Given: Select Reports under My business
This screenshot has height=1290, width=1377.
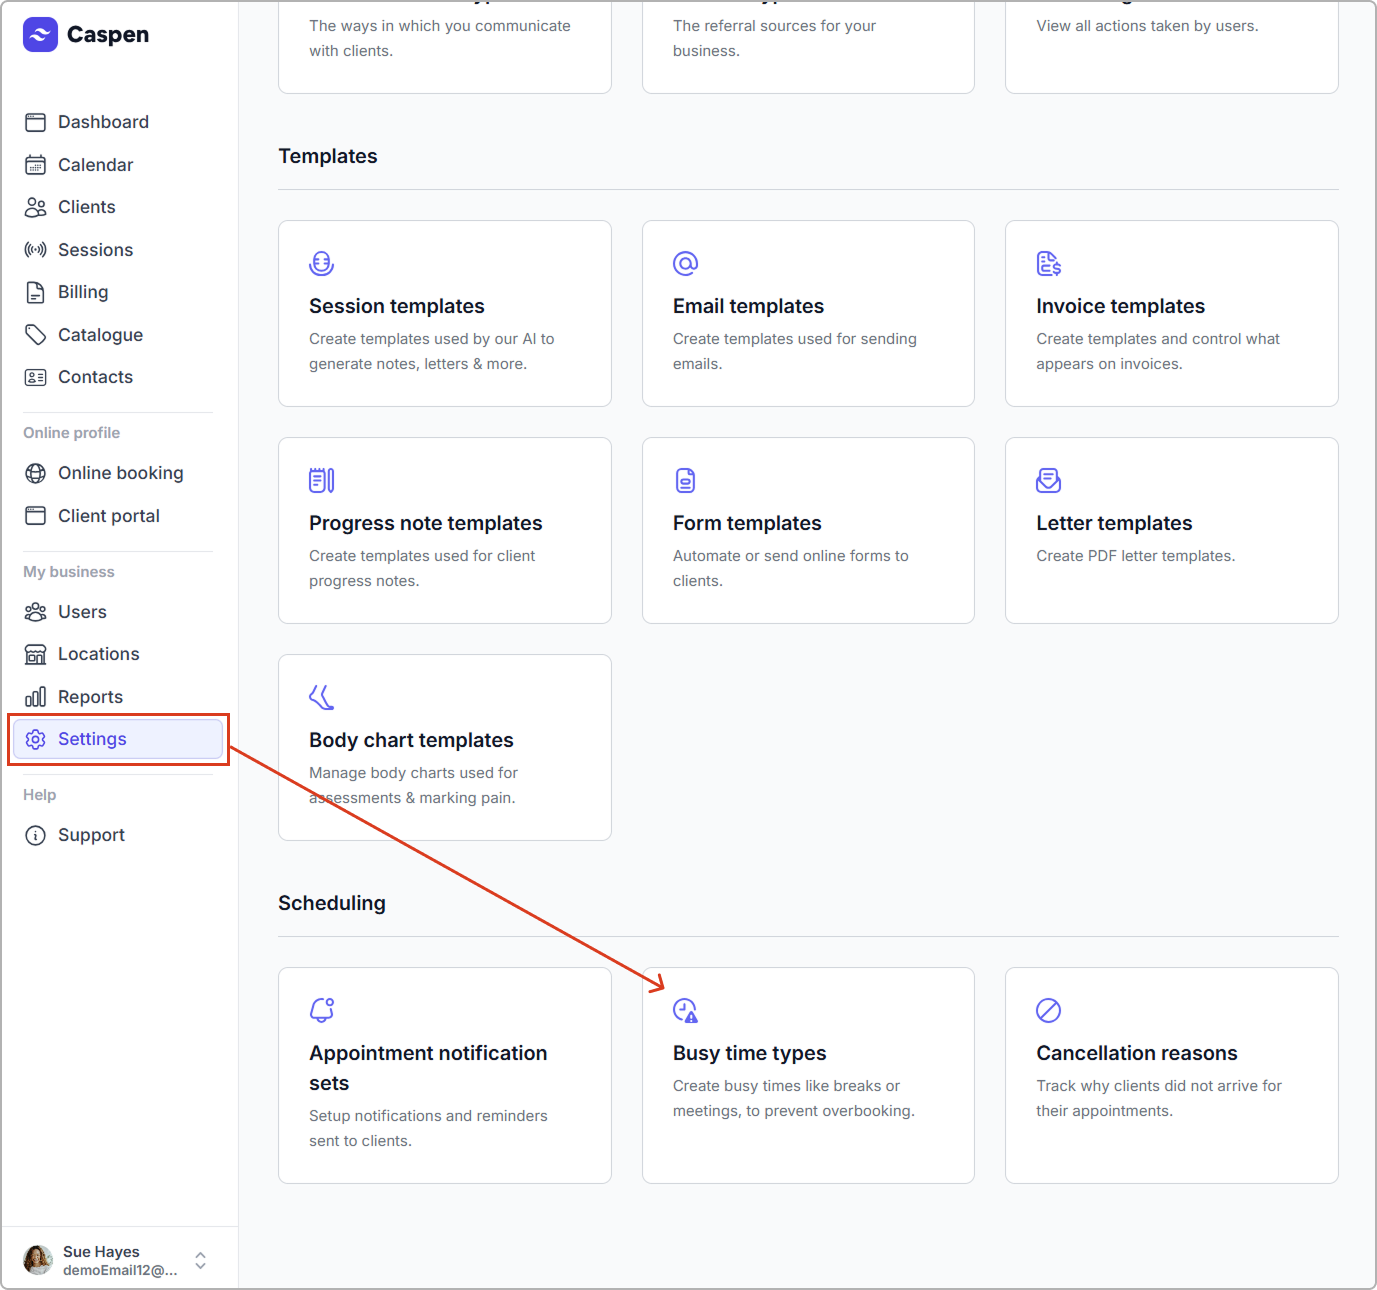Looking at the screenshot, I should point(90,697).
